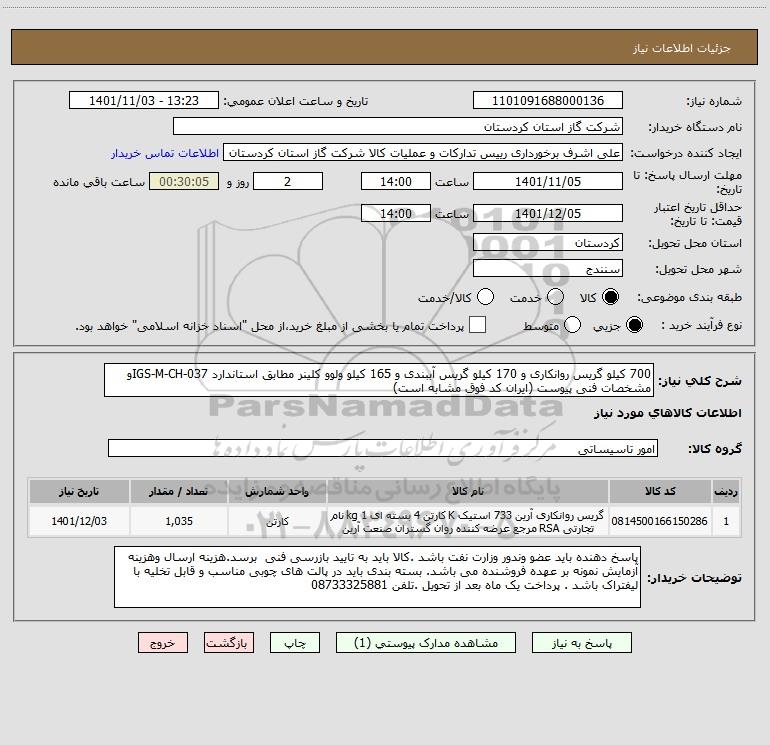Click the need date cell 1401/12/03

(79, 521)
